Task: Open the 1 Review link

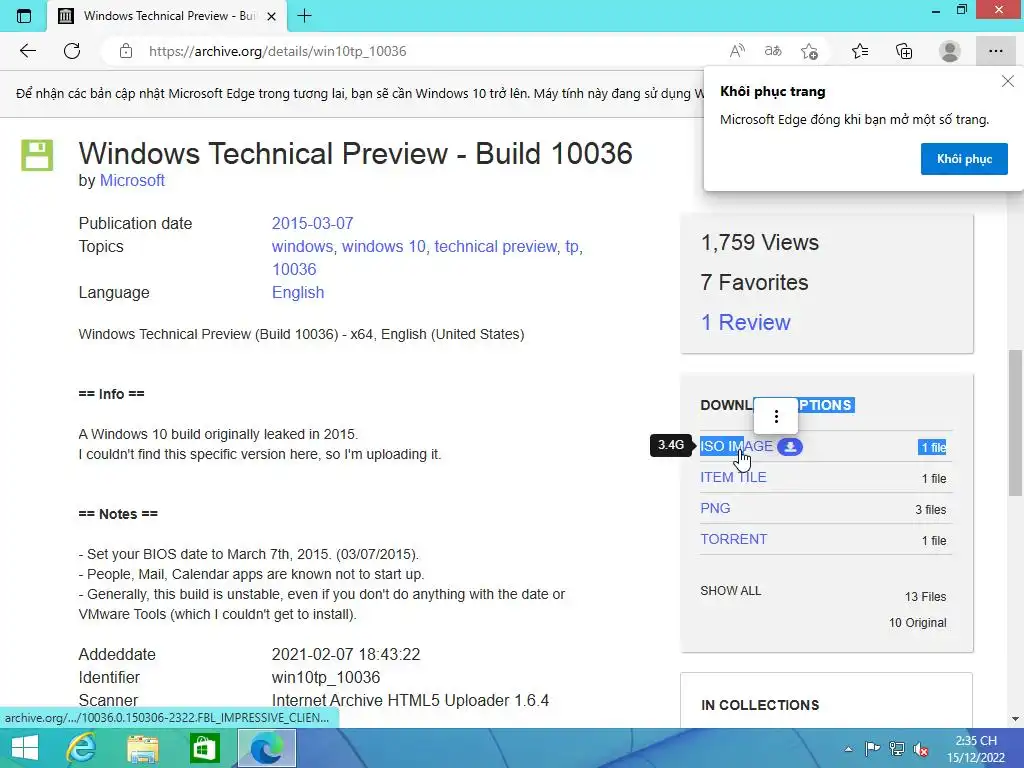Action: pos(745,322)
